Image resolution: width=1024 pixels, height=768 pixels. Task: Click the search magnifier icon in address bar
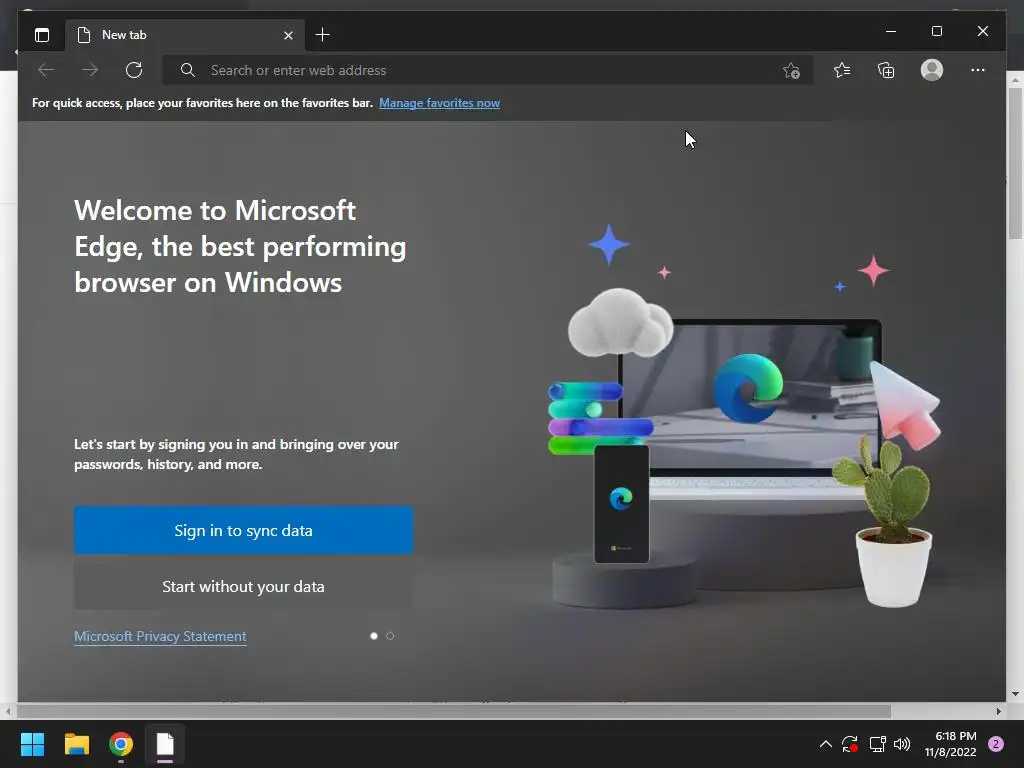187,70
